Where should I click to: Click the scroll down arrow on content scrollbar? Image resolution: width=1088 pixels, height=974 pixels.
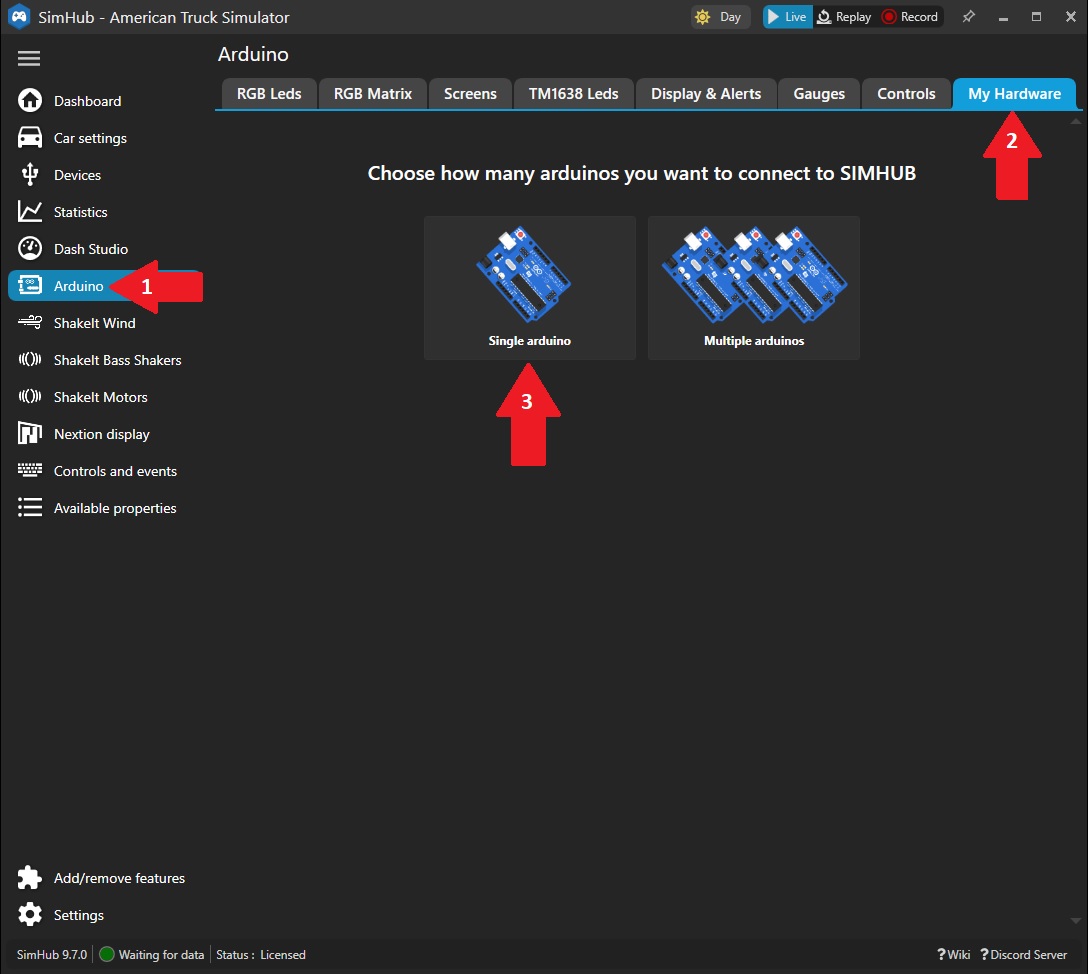click(x=1076, y=921)
